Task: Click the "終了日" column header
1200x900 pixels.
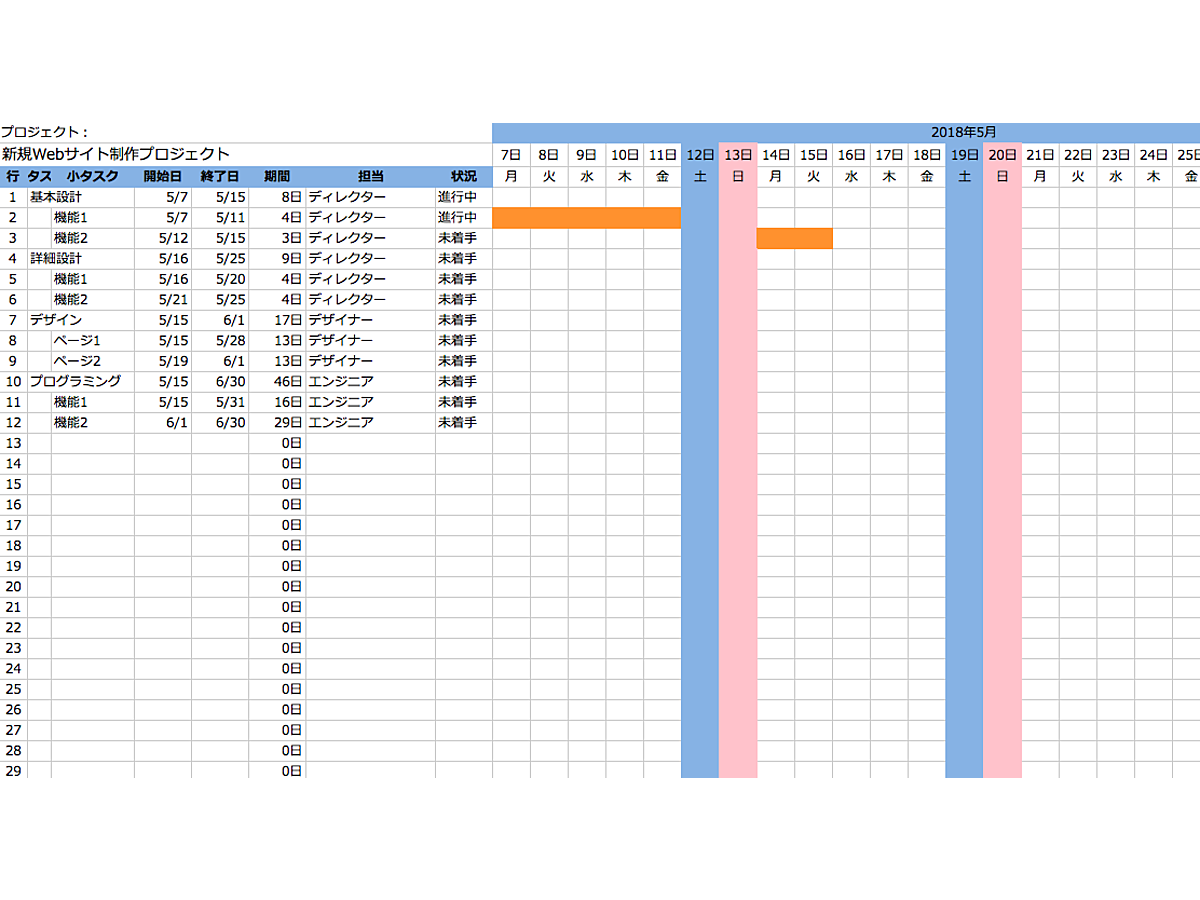Action: click(220, 177)
